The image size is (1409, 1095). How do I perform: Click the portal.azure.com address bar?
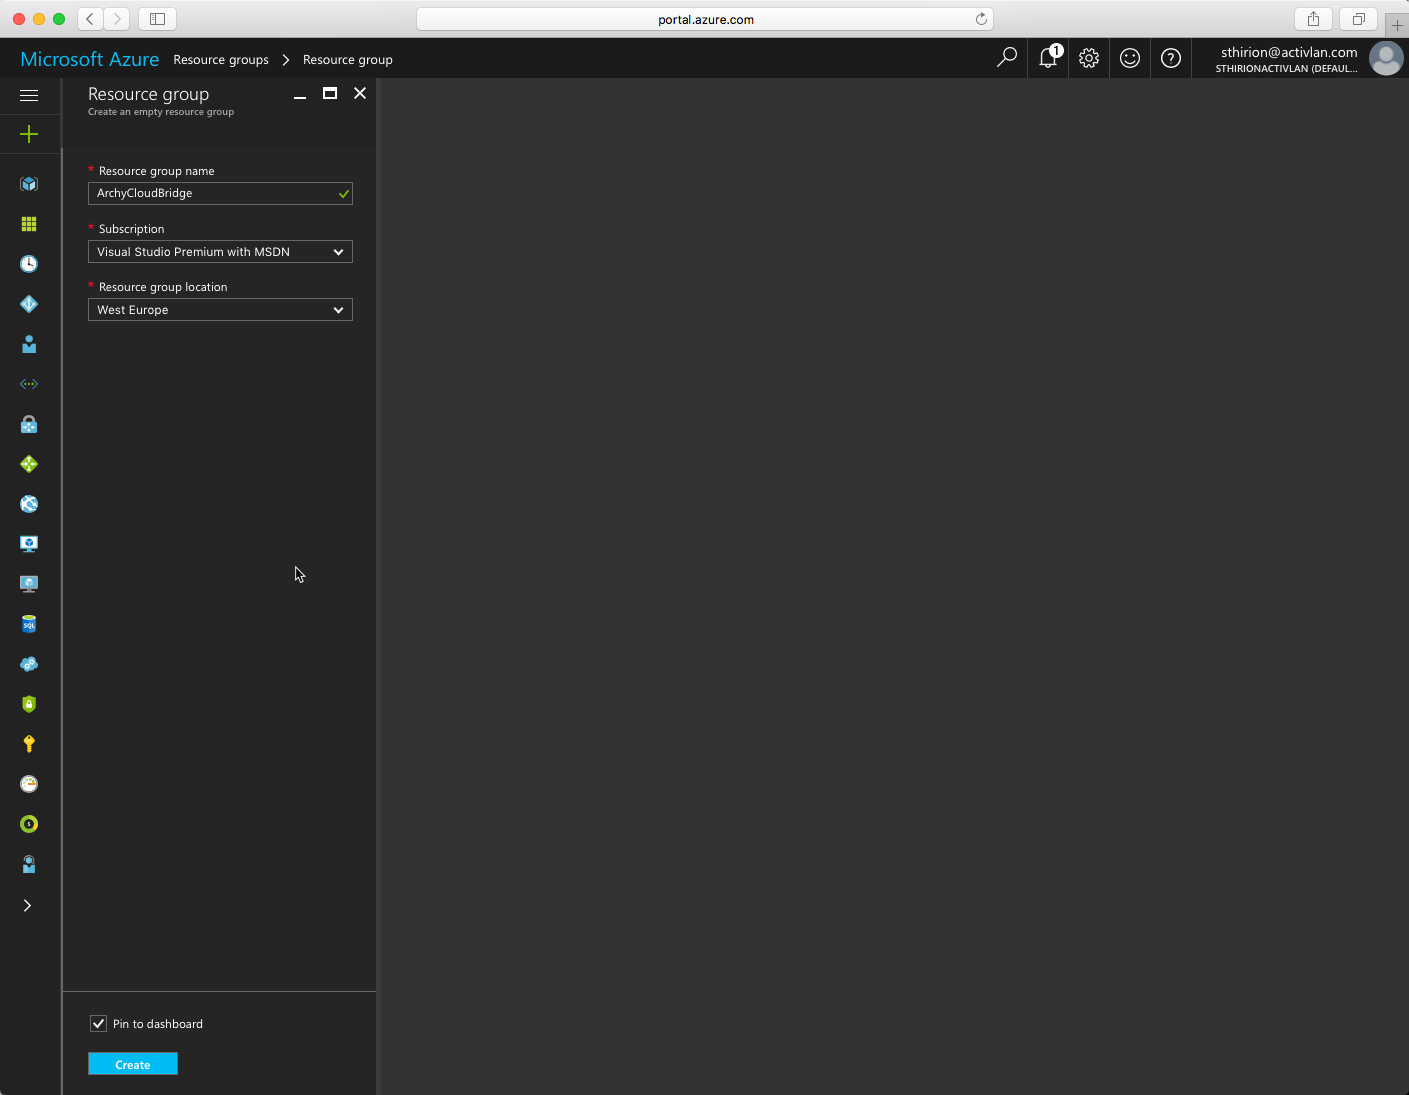705,19
